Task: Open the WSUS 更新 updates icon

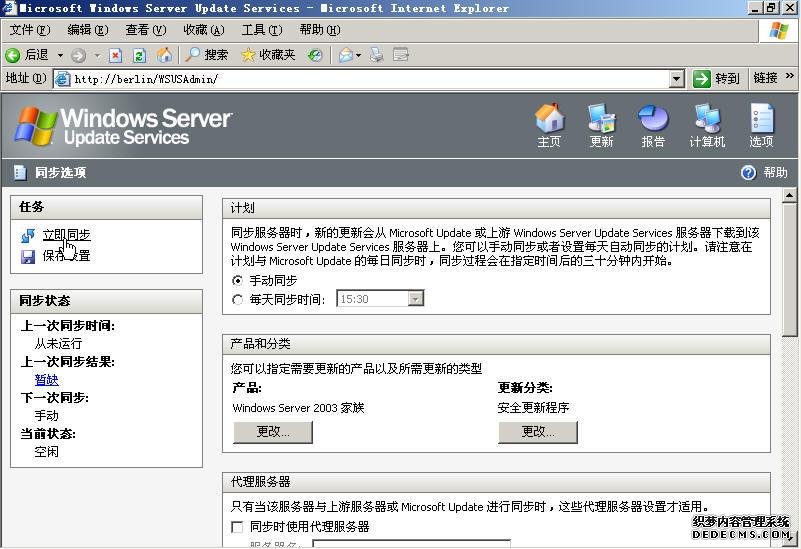Action: tap(601, 126)
